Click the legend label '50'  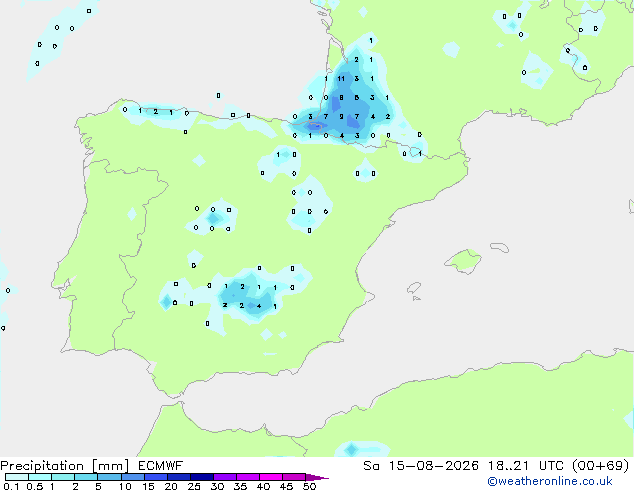pos(309,486)
